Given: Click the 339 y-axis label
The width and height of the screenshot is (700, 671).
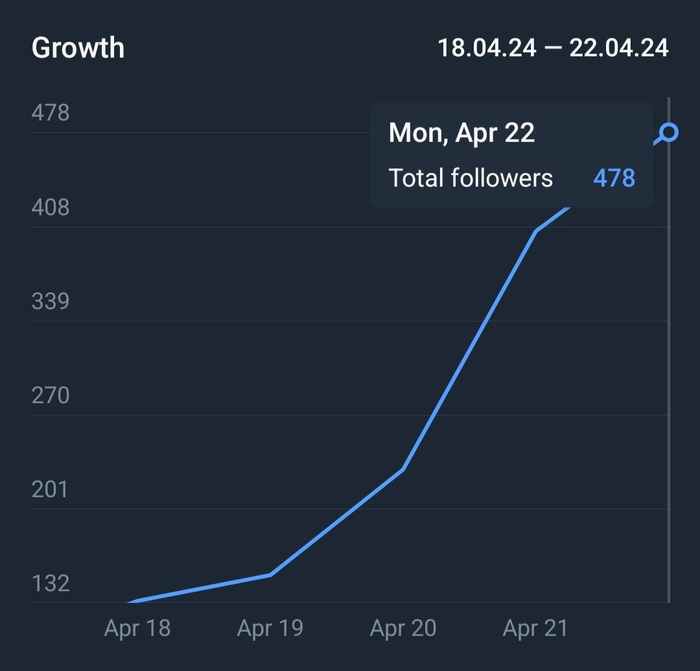Looking at the screenshot, I should [51, 301].
